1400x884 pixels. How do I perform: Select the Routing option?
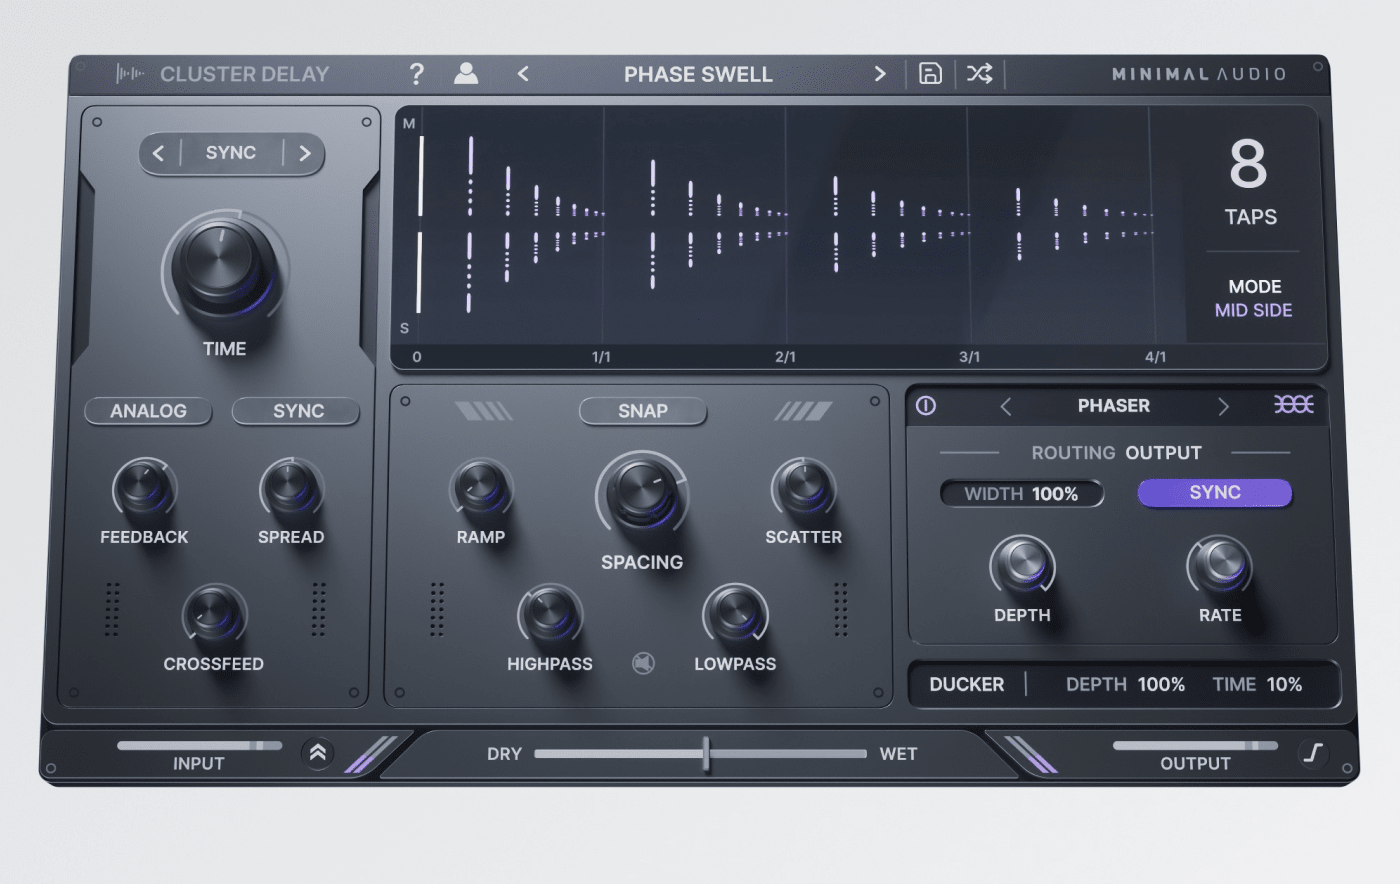pos(1073,453)
